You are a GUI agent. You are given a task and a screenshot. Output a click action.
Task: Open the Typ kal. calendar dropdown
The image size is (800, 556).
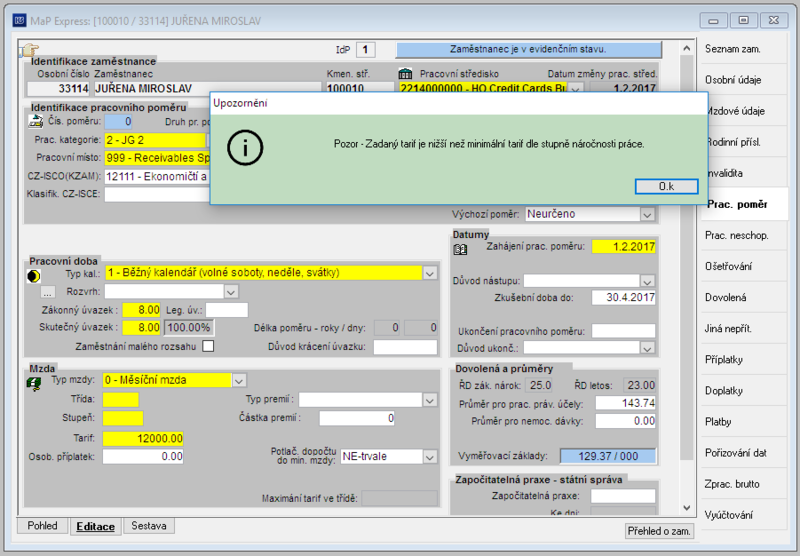pos(430,273)
